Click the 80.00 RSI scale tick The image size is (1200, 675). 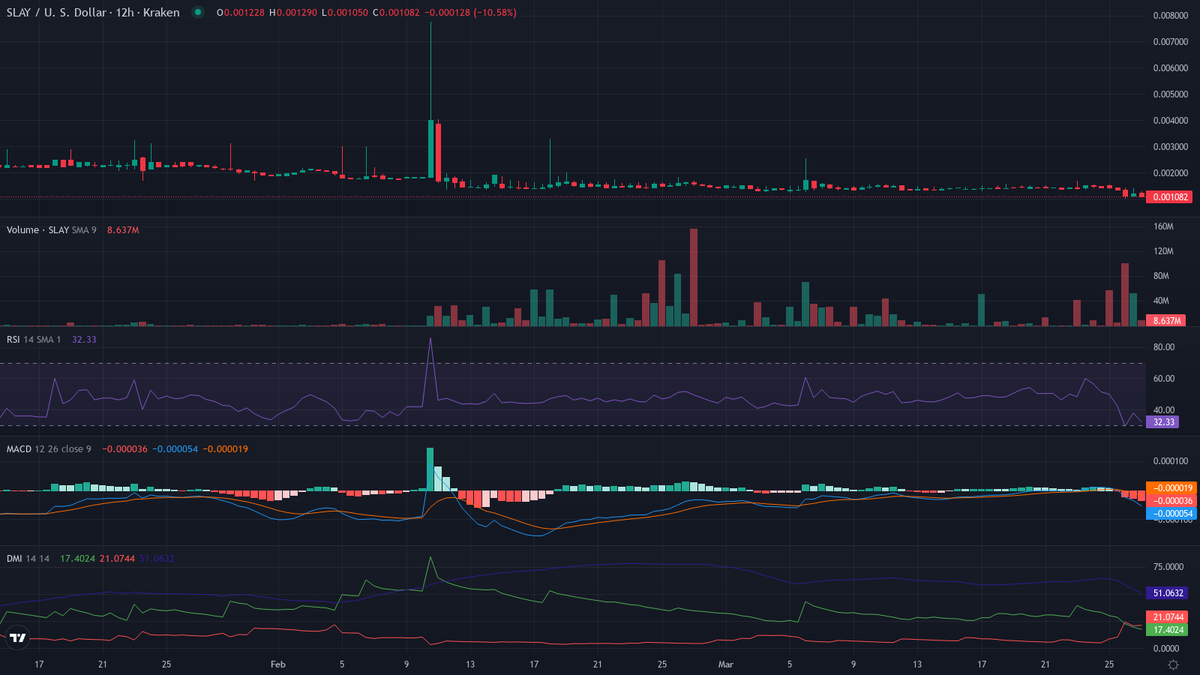click(x=1163, y=347)
